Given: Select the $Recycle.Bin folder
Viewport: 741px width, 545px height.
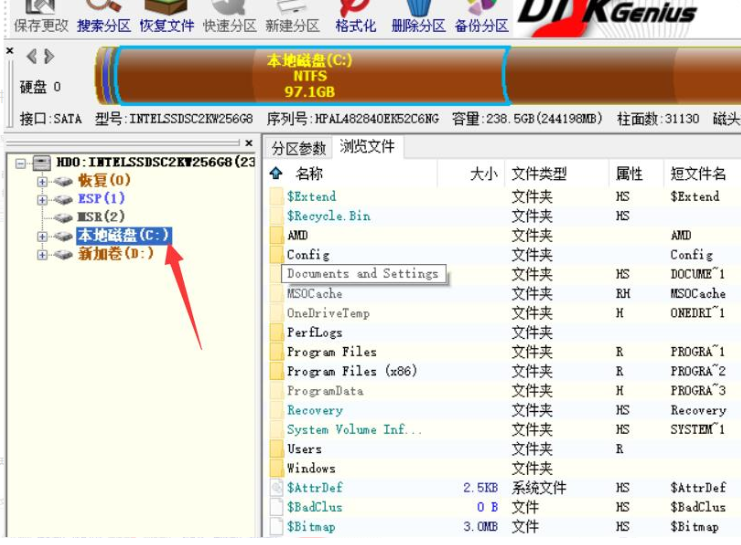Looking at the screenshot, I should [x=329, y=216].
